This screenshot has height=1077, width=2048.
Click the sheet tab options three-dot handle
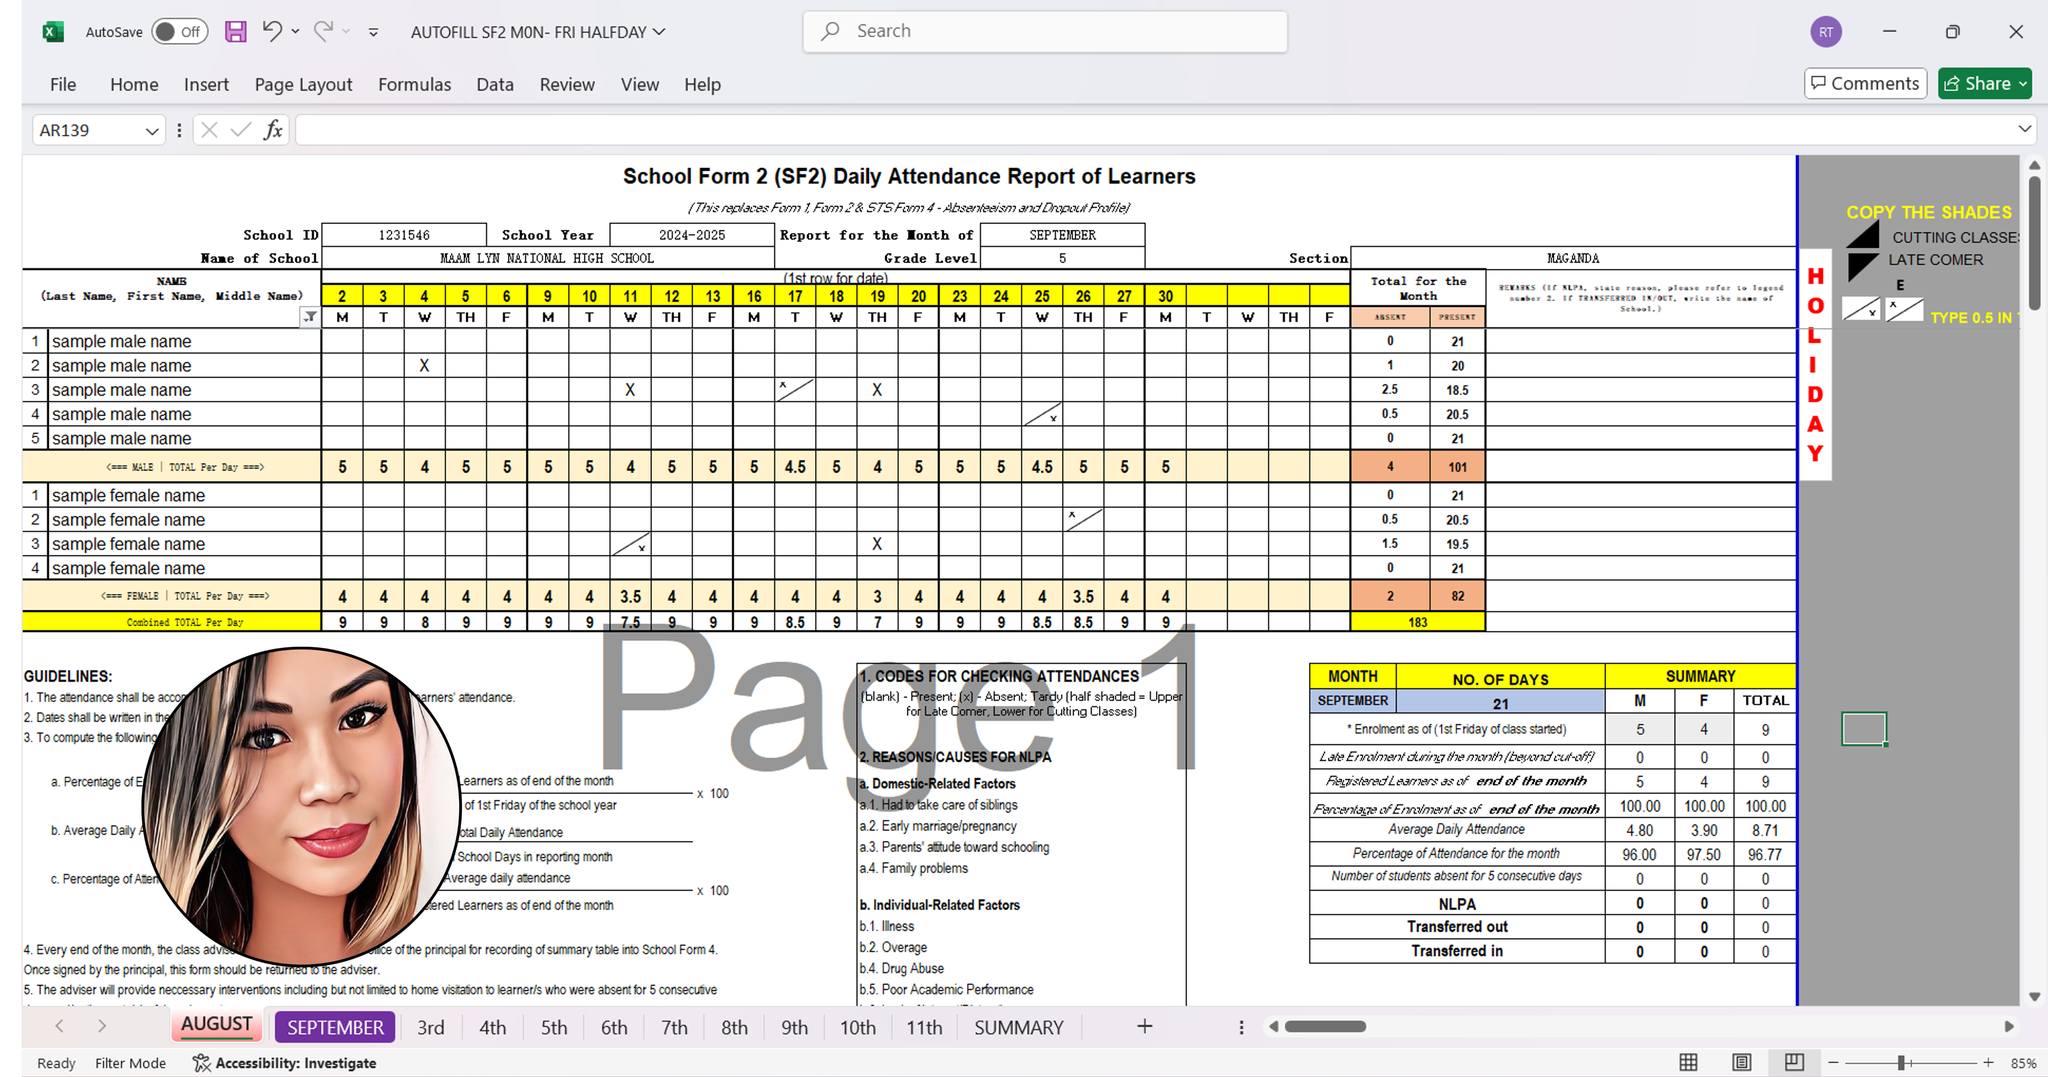click(x=1241, y=1027)
